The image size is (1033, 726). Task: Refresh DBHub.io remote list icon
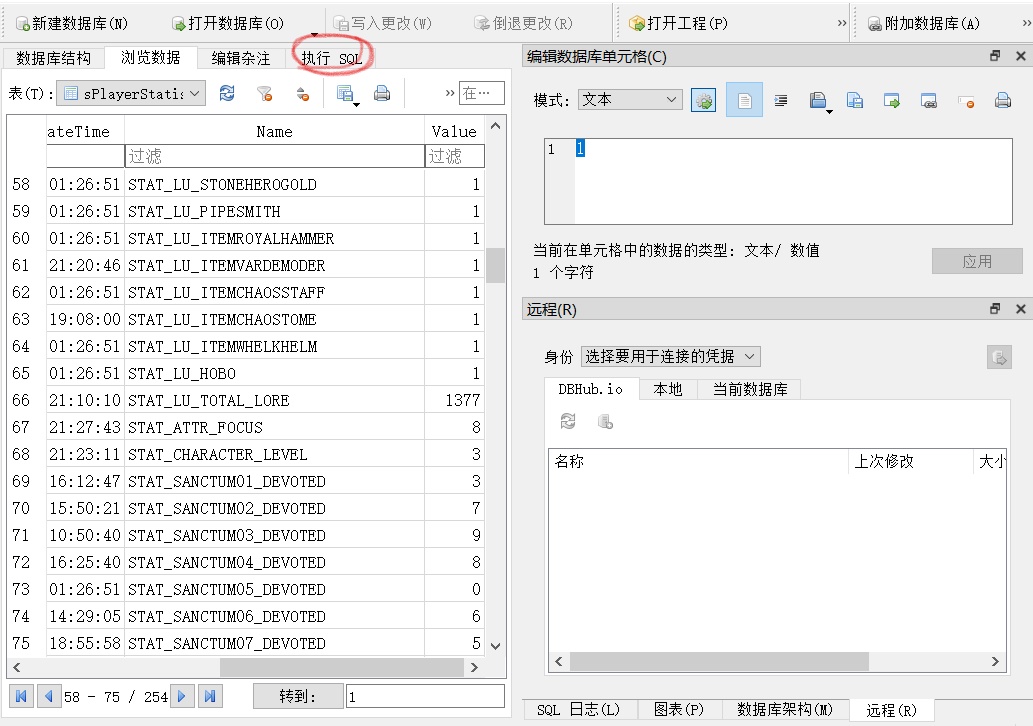click(x=568, y=421)
